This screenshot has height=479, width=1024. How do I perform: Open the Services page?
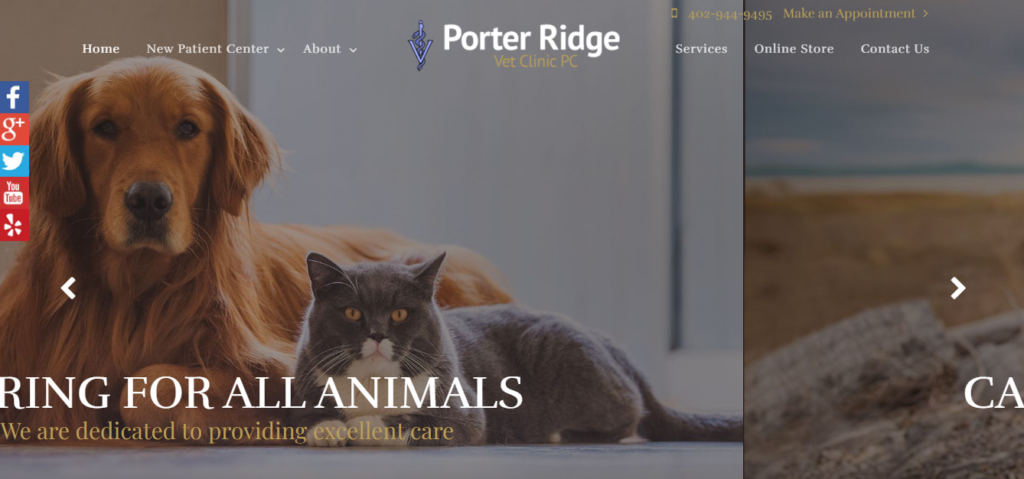pyautogui.click(x=701, y=49)
